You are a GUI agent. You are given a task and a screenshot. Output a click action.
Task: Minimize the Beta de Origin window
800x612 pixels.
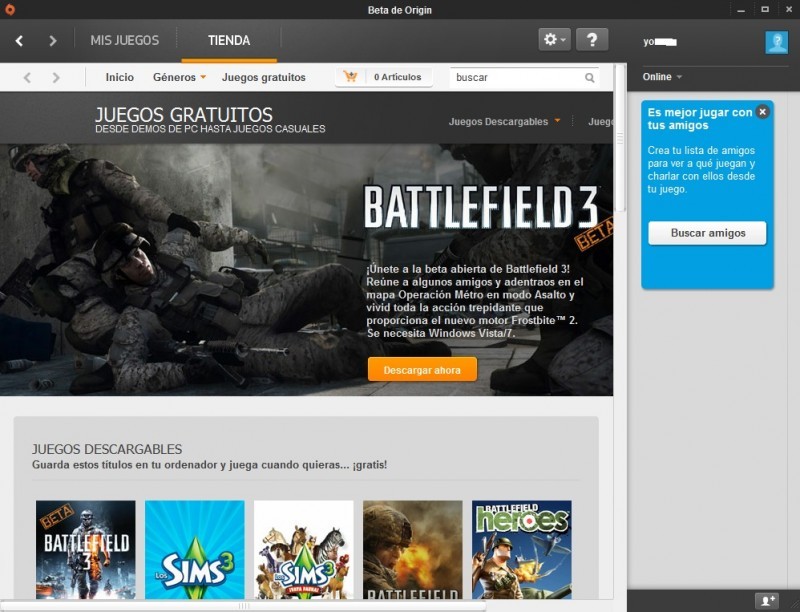tap(741, 10)
